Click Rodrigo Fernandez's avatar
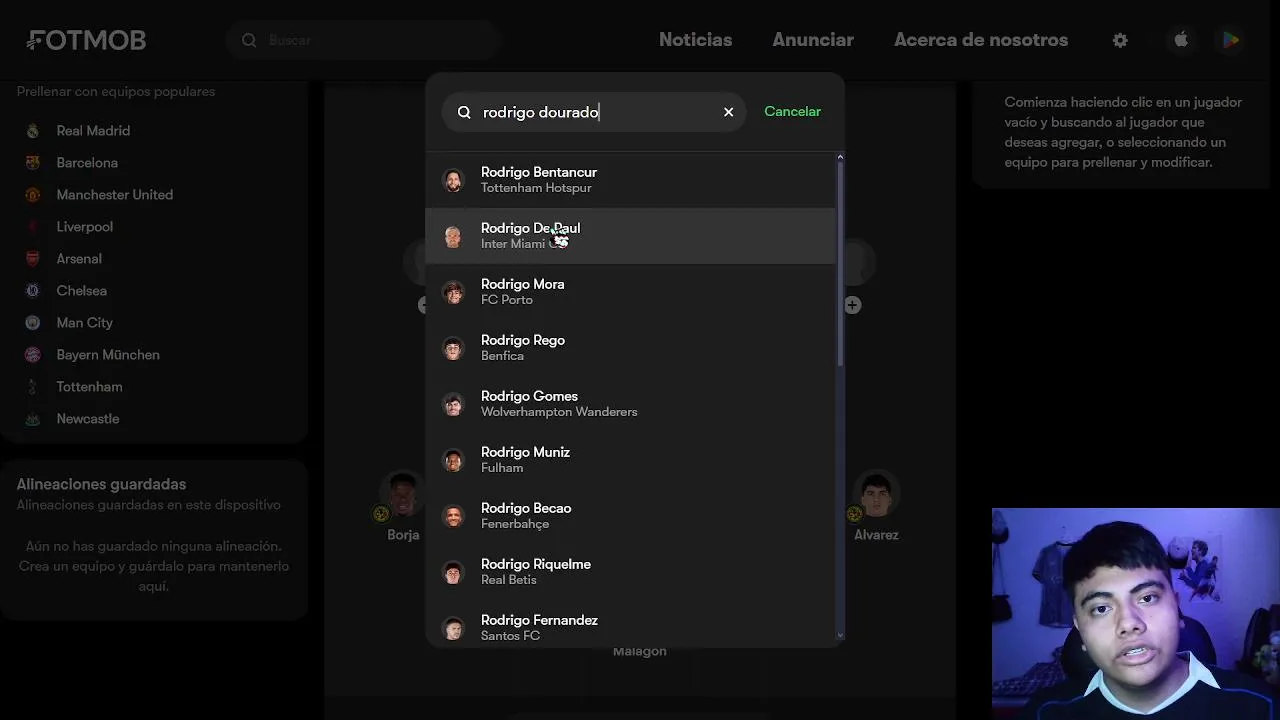This screenshot has height=720, width=1280. 453,628
